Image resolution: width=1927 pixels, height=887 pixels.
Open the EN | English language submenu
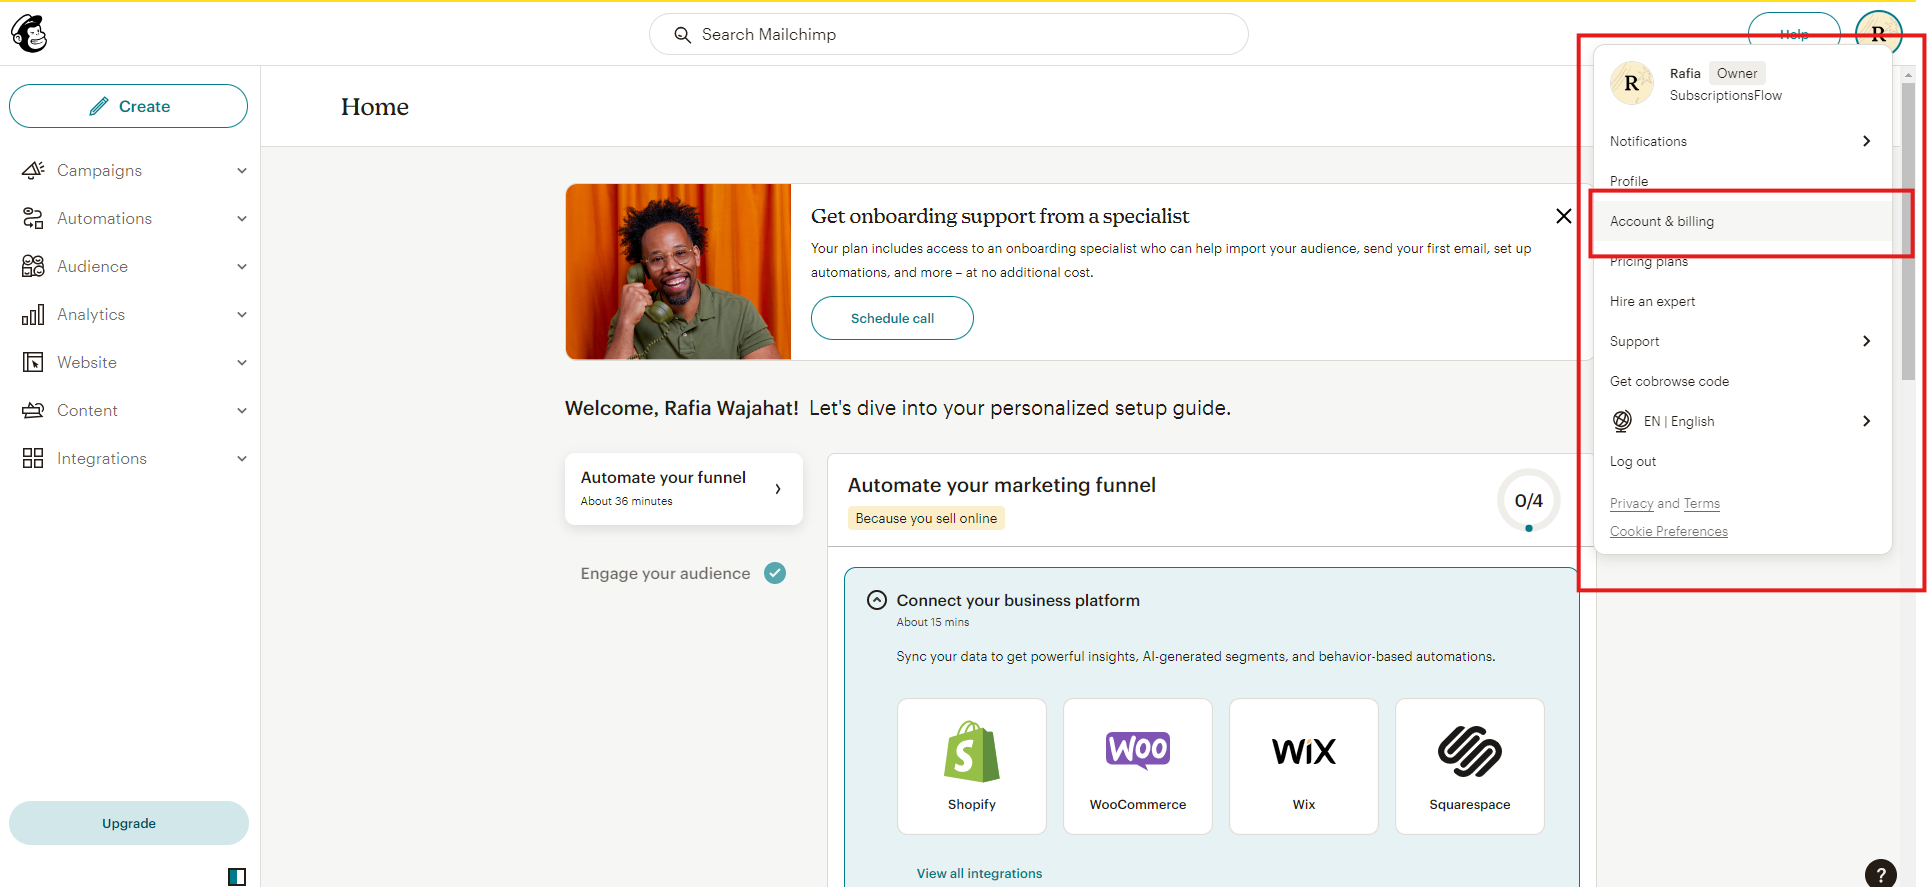pyautogui.click(x=1741, y=421)
